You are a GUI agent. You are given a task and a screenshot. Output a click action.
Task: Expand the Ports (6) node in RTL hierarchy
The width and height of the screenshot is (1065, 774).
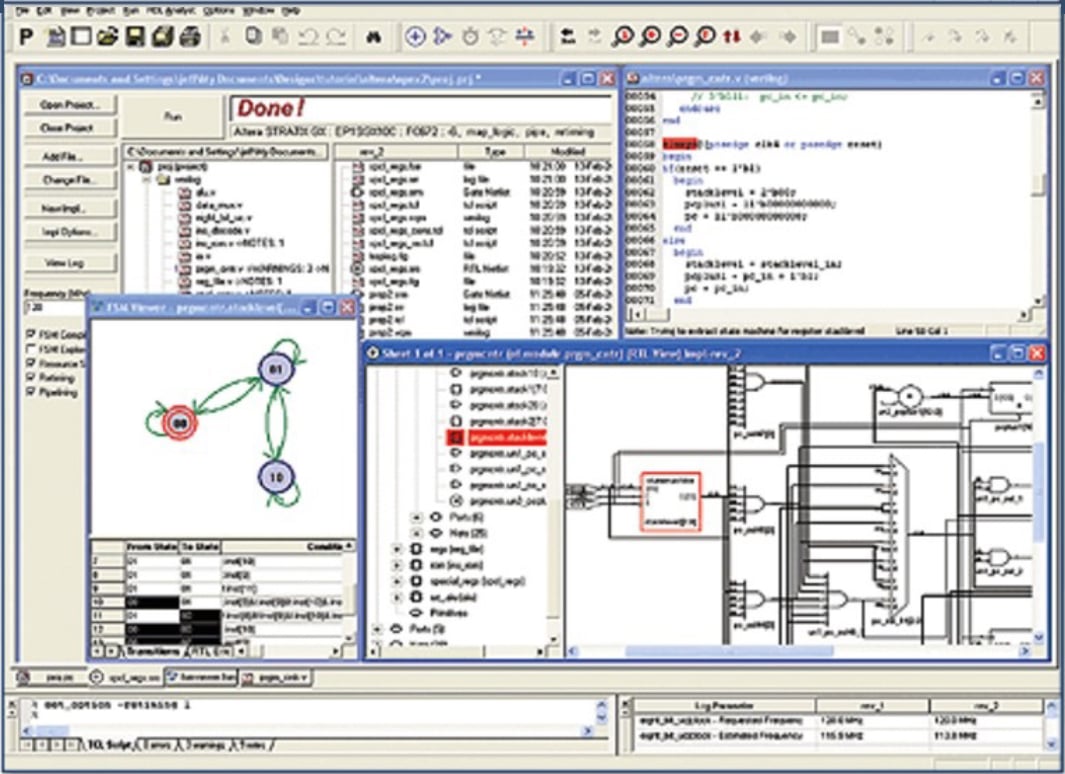coord(417,518)
